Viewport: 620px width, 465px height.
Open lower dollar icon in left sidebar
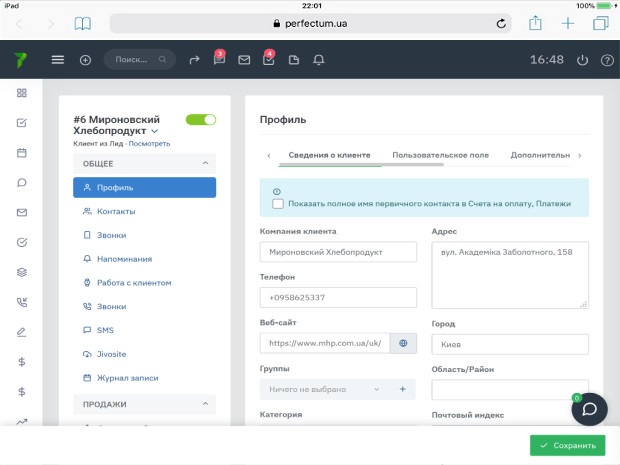[22, 392]
